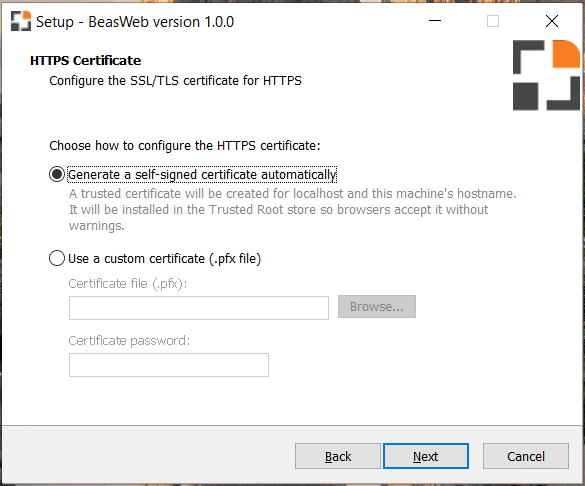Click 'Choose how to configure the HTTPS certificate:' text
Image resolution: width=585 pixels, height=486 pixels.
coord(185,145)
